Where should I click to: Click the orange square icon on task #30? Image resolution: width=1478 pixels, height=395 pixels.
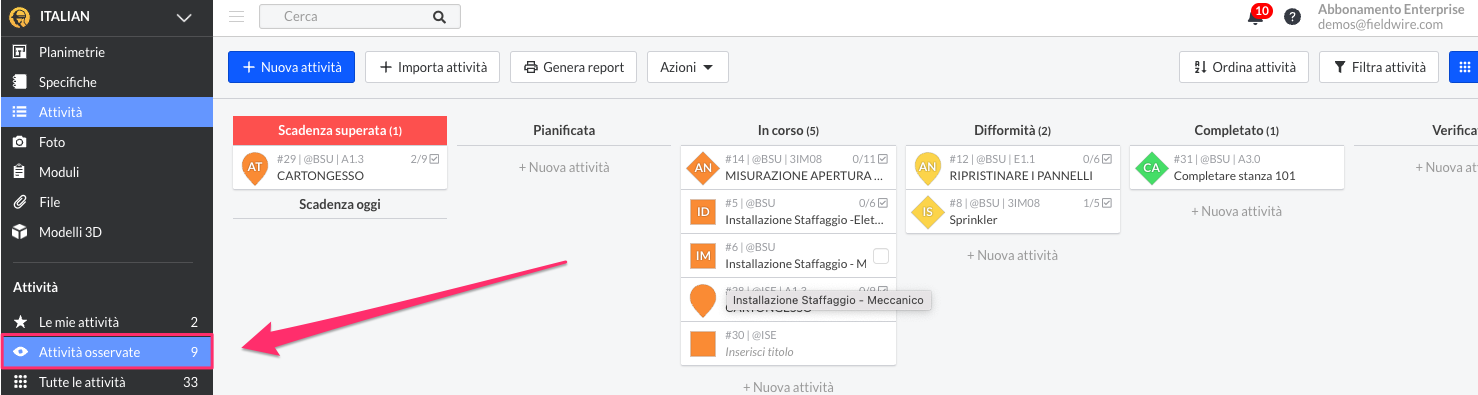703,344
